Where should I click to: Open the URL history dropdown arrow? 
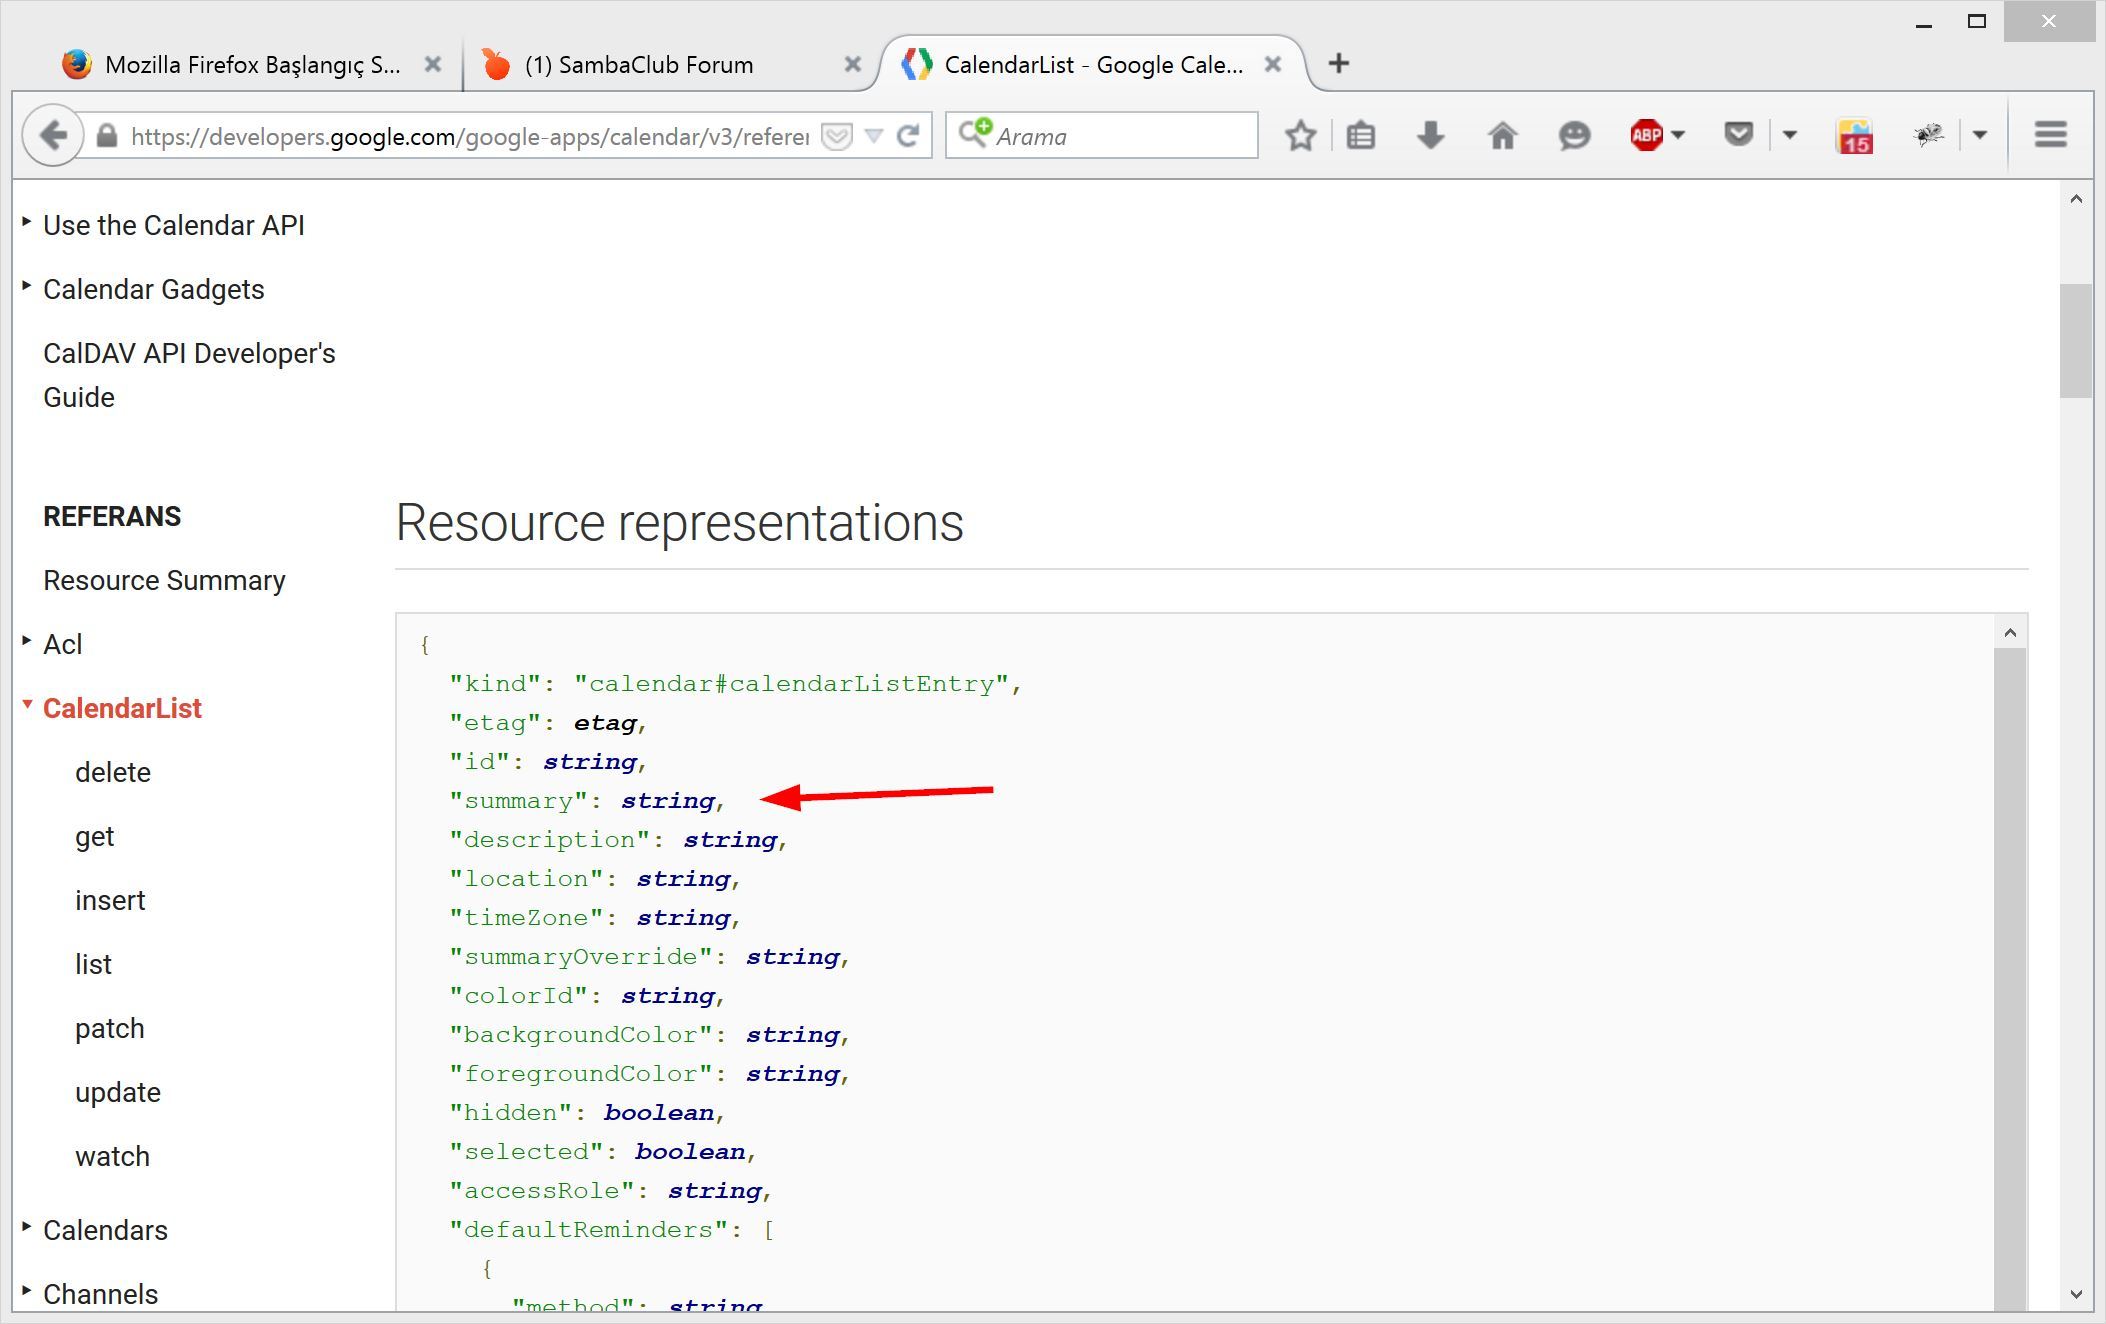873,136
